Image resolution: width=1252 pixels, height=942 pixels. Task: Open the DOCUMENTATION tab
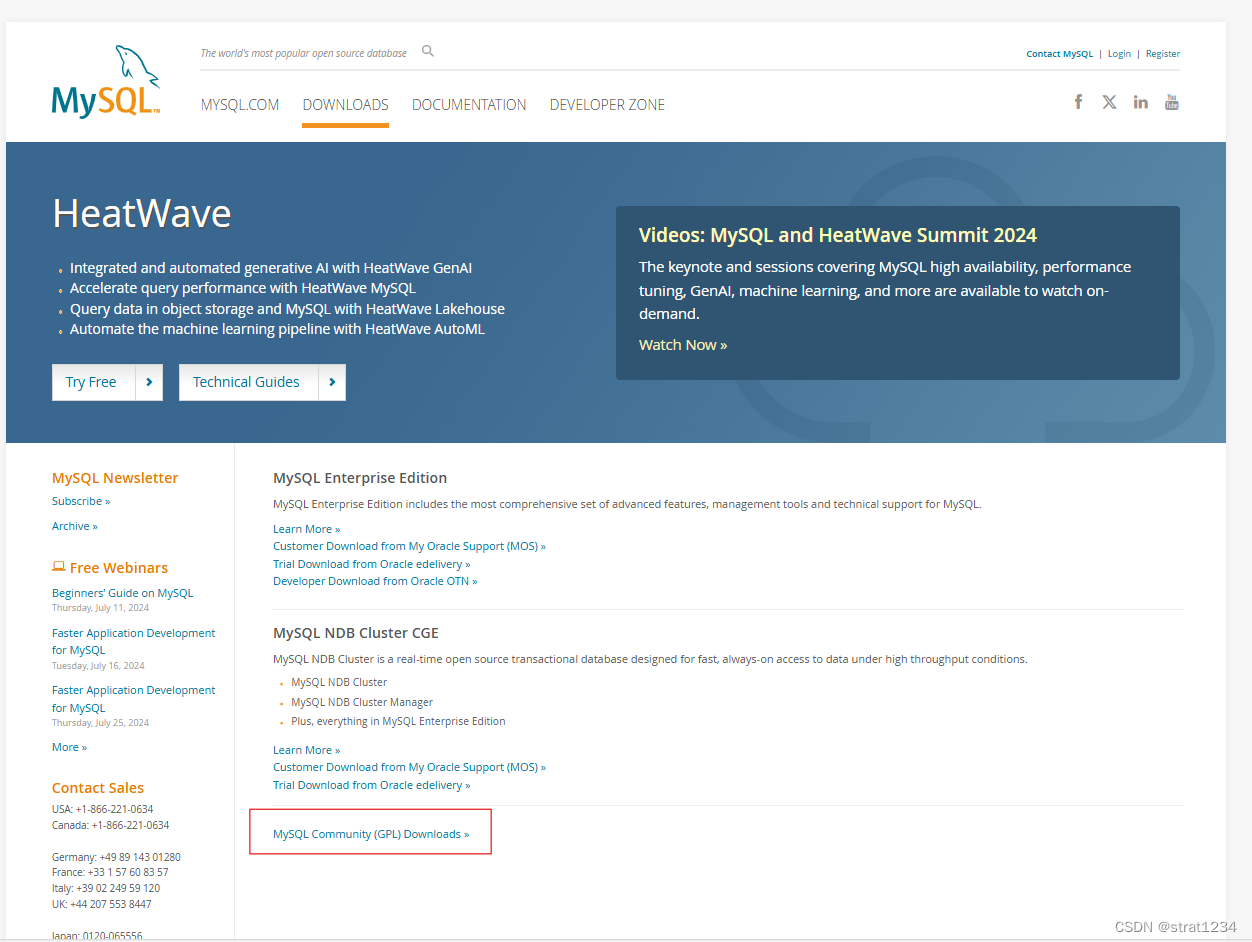(x=469, y=104)
